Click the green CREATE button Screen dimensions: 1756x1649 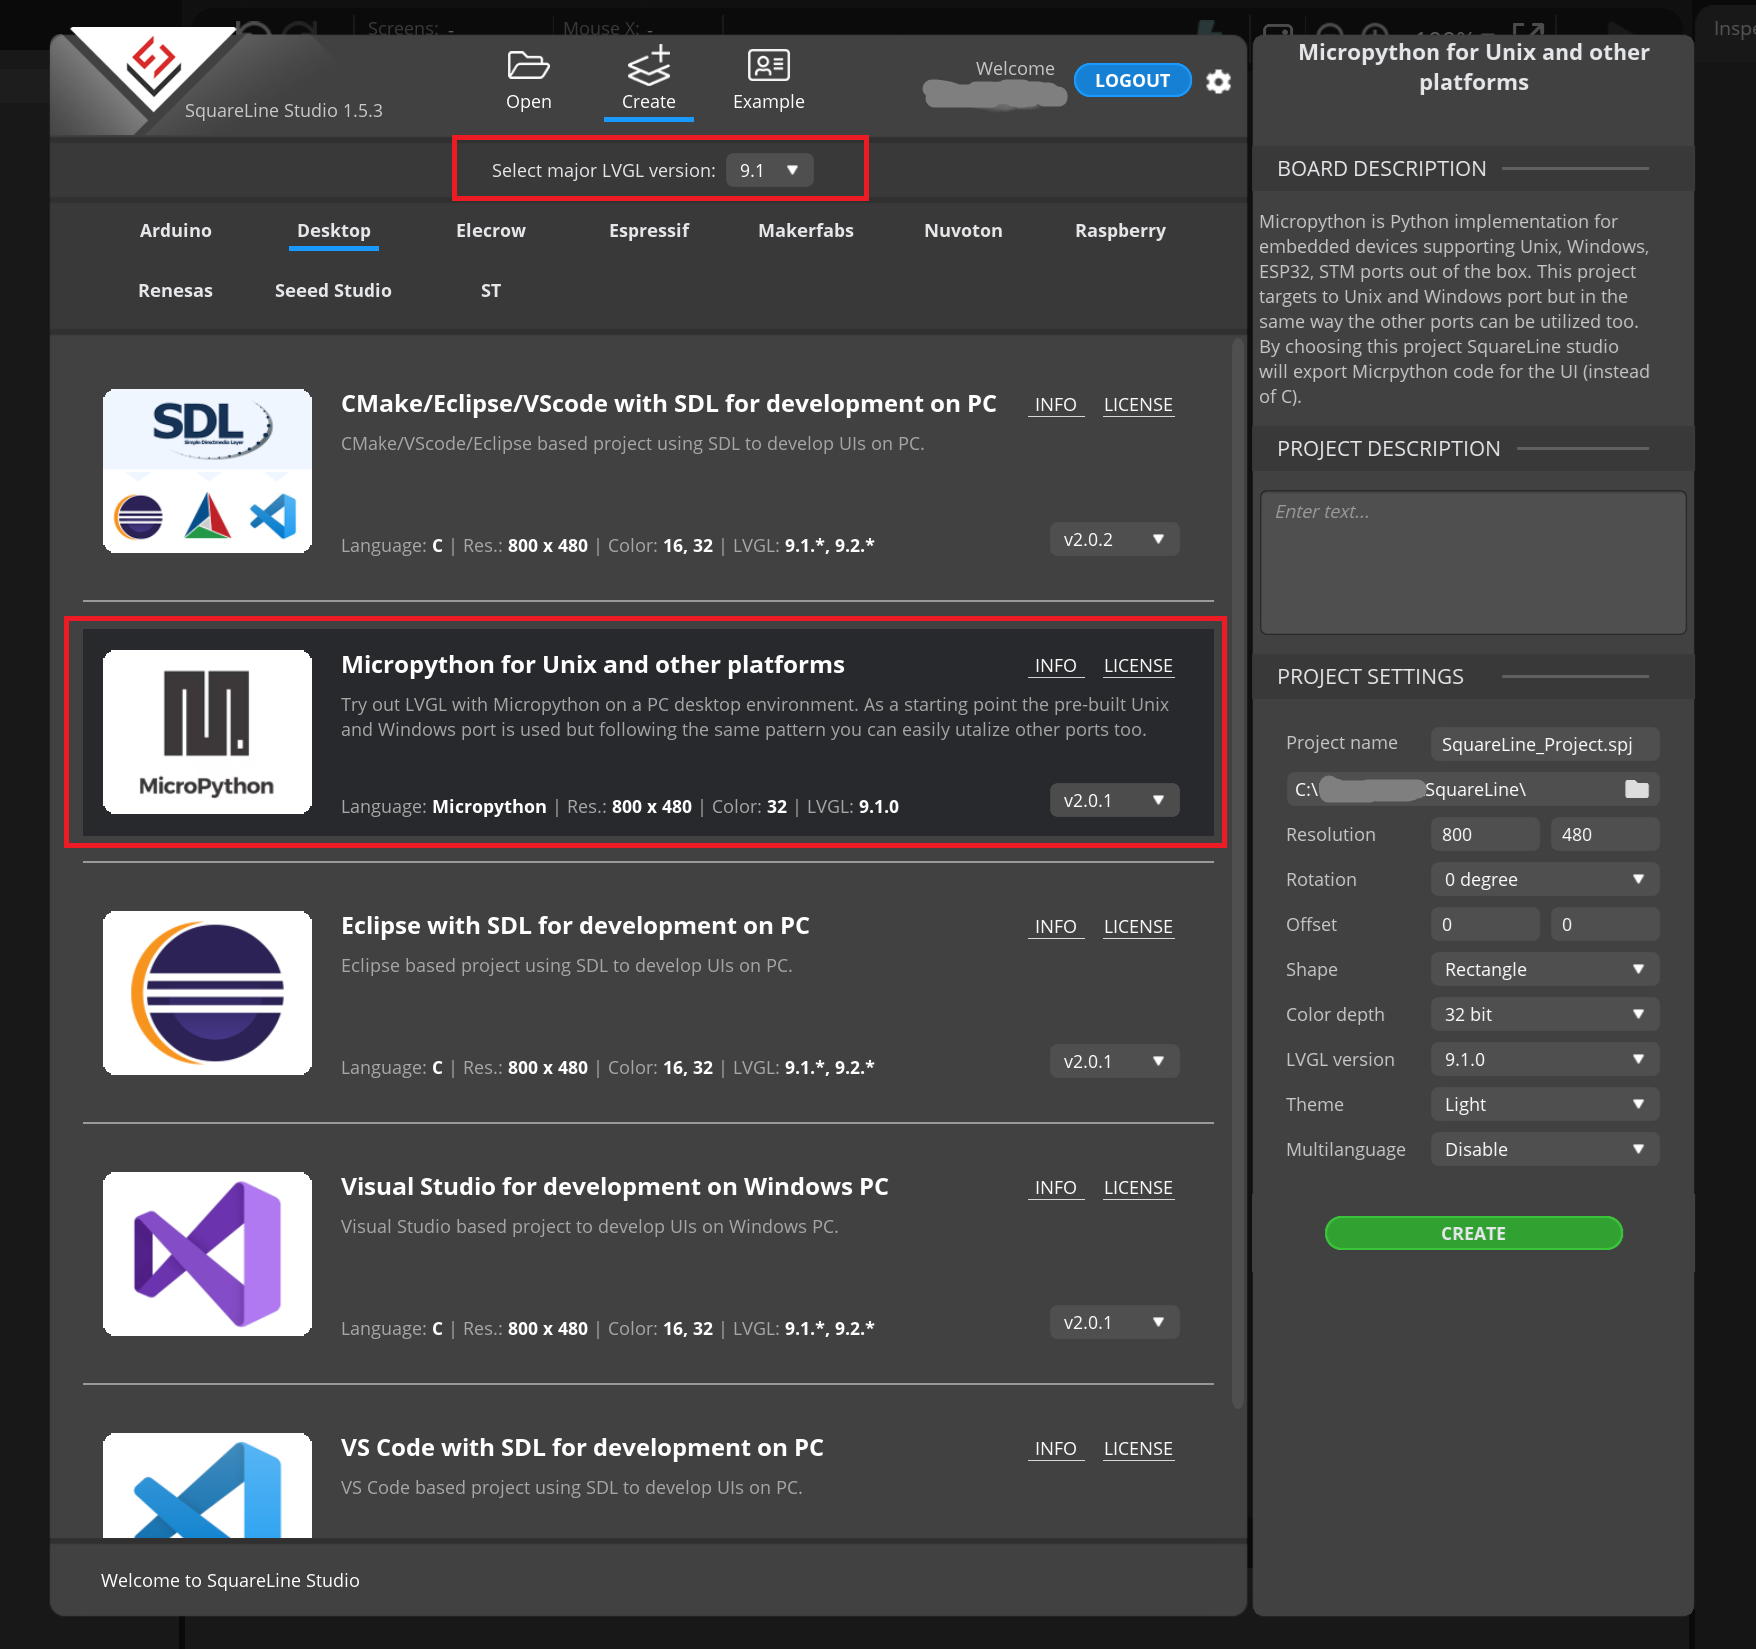[x=1473, y=1233]
